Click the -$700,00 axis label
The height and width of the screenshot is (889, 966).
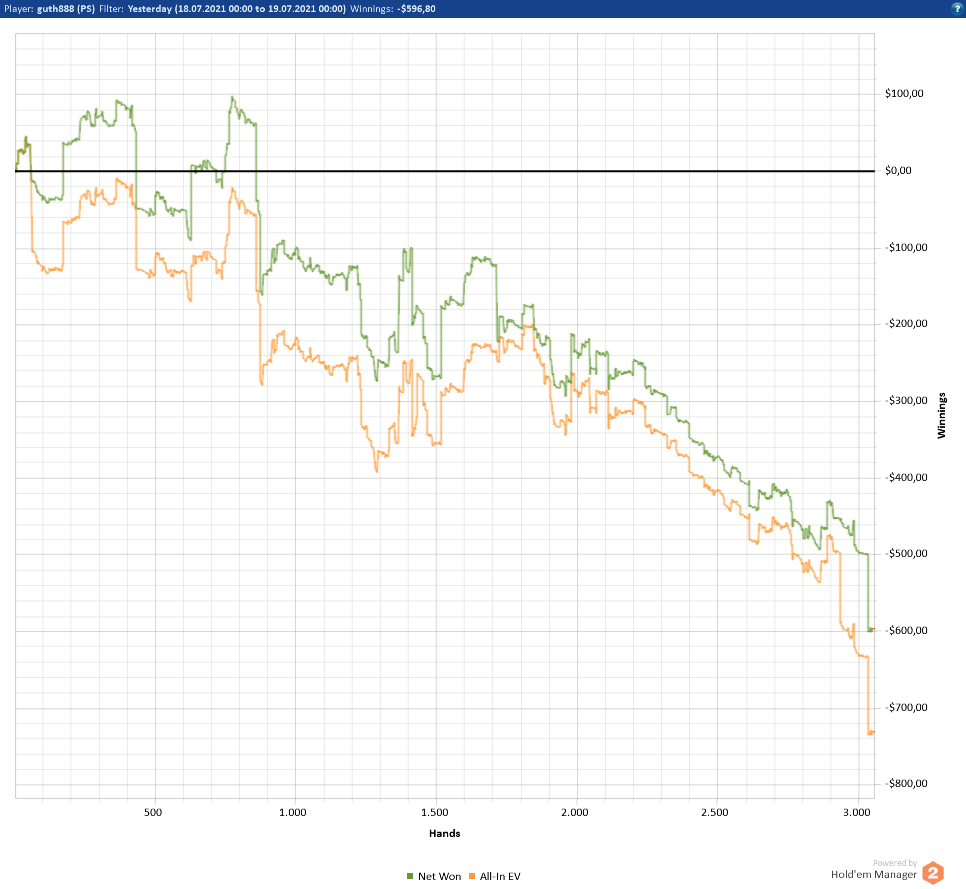906,707
